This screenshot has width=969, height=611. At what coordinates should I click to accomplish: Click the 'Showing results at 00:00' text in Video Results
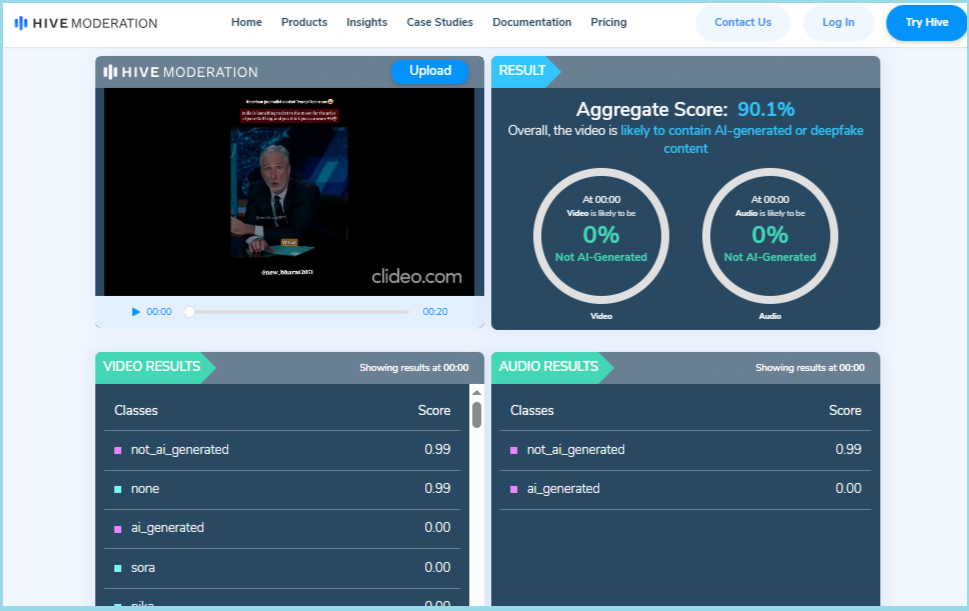click(414, 368)
